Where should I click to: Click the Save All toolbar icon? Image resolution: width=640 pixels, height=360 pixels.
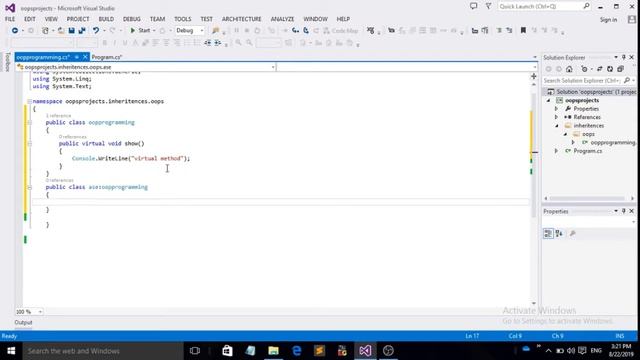[82, 31]
